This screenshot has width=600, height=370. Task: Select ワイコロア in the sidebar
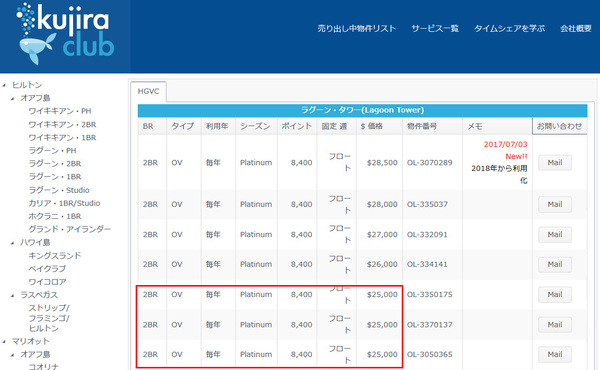click(x=47, y=282)
